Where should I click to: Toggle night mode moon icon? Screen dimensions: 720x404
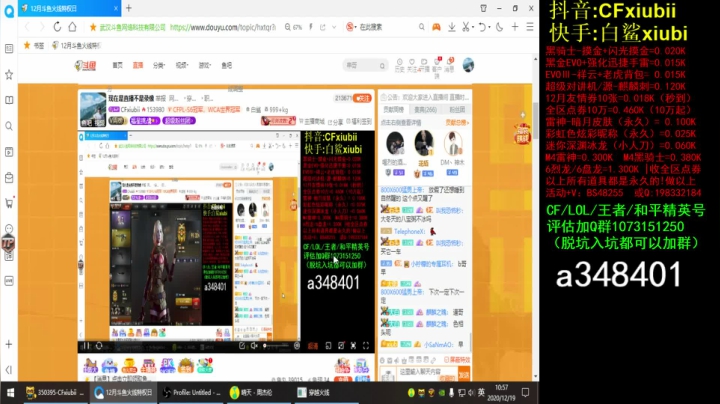[x=500, y=28]
